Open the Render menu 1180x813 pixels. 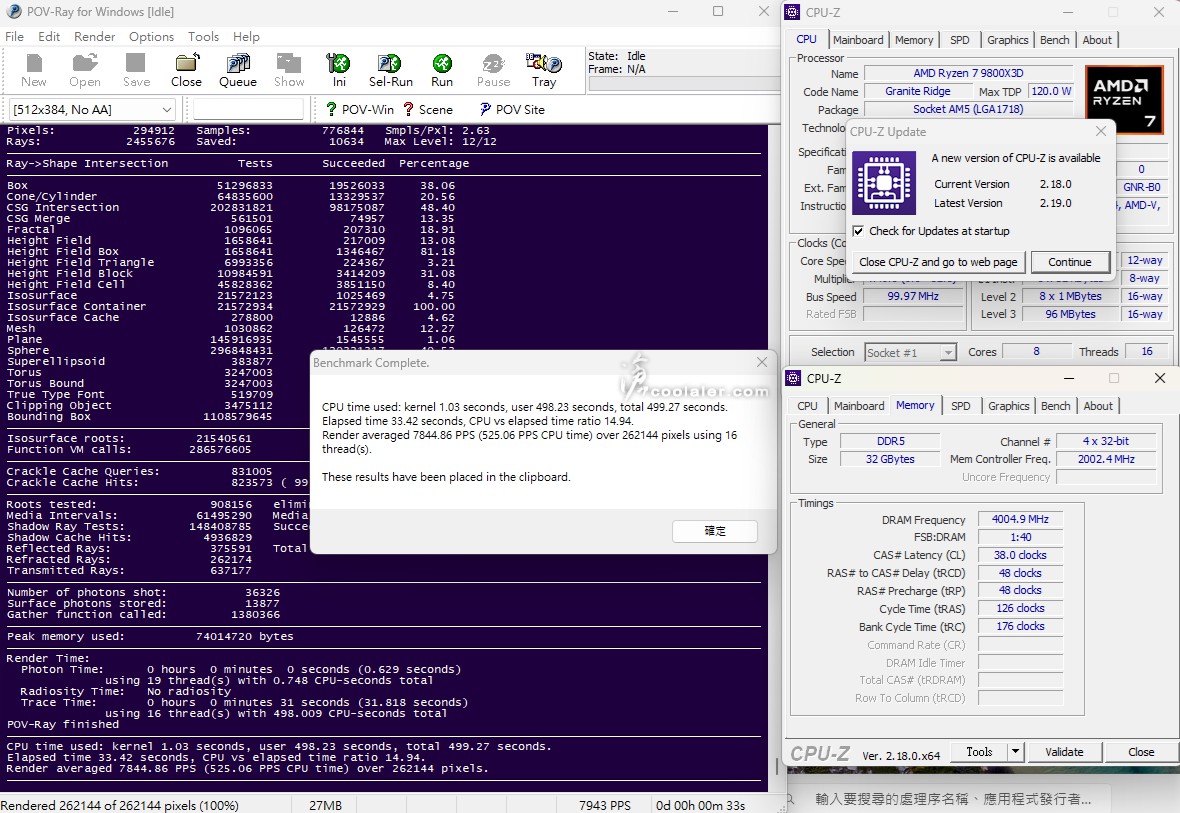coord(94,36)
